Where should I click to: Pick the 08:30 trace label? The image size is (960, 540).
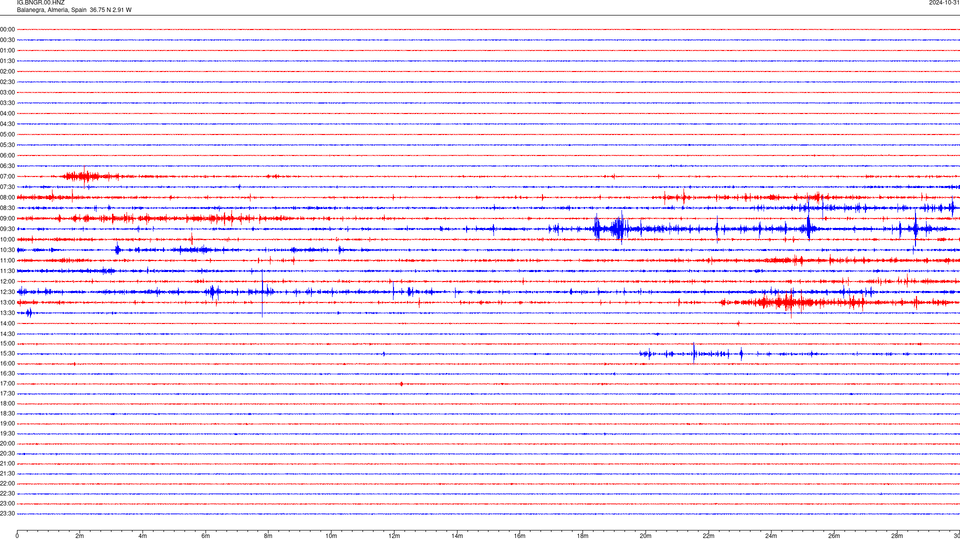tap(7, 208)
